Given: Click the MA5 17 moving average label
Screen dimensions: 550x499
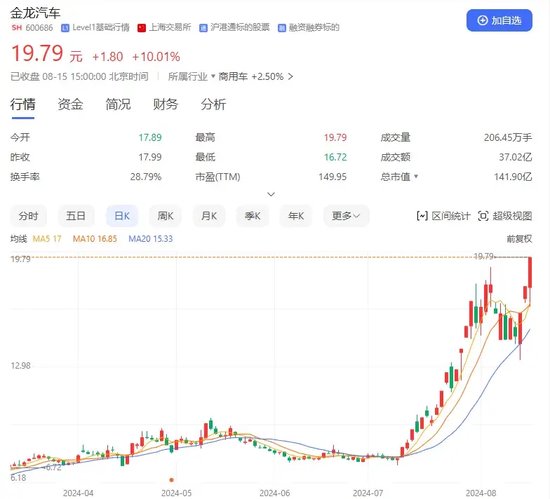Looking at the screenshot, I should pos(47,239).
